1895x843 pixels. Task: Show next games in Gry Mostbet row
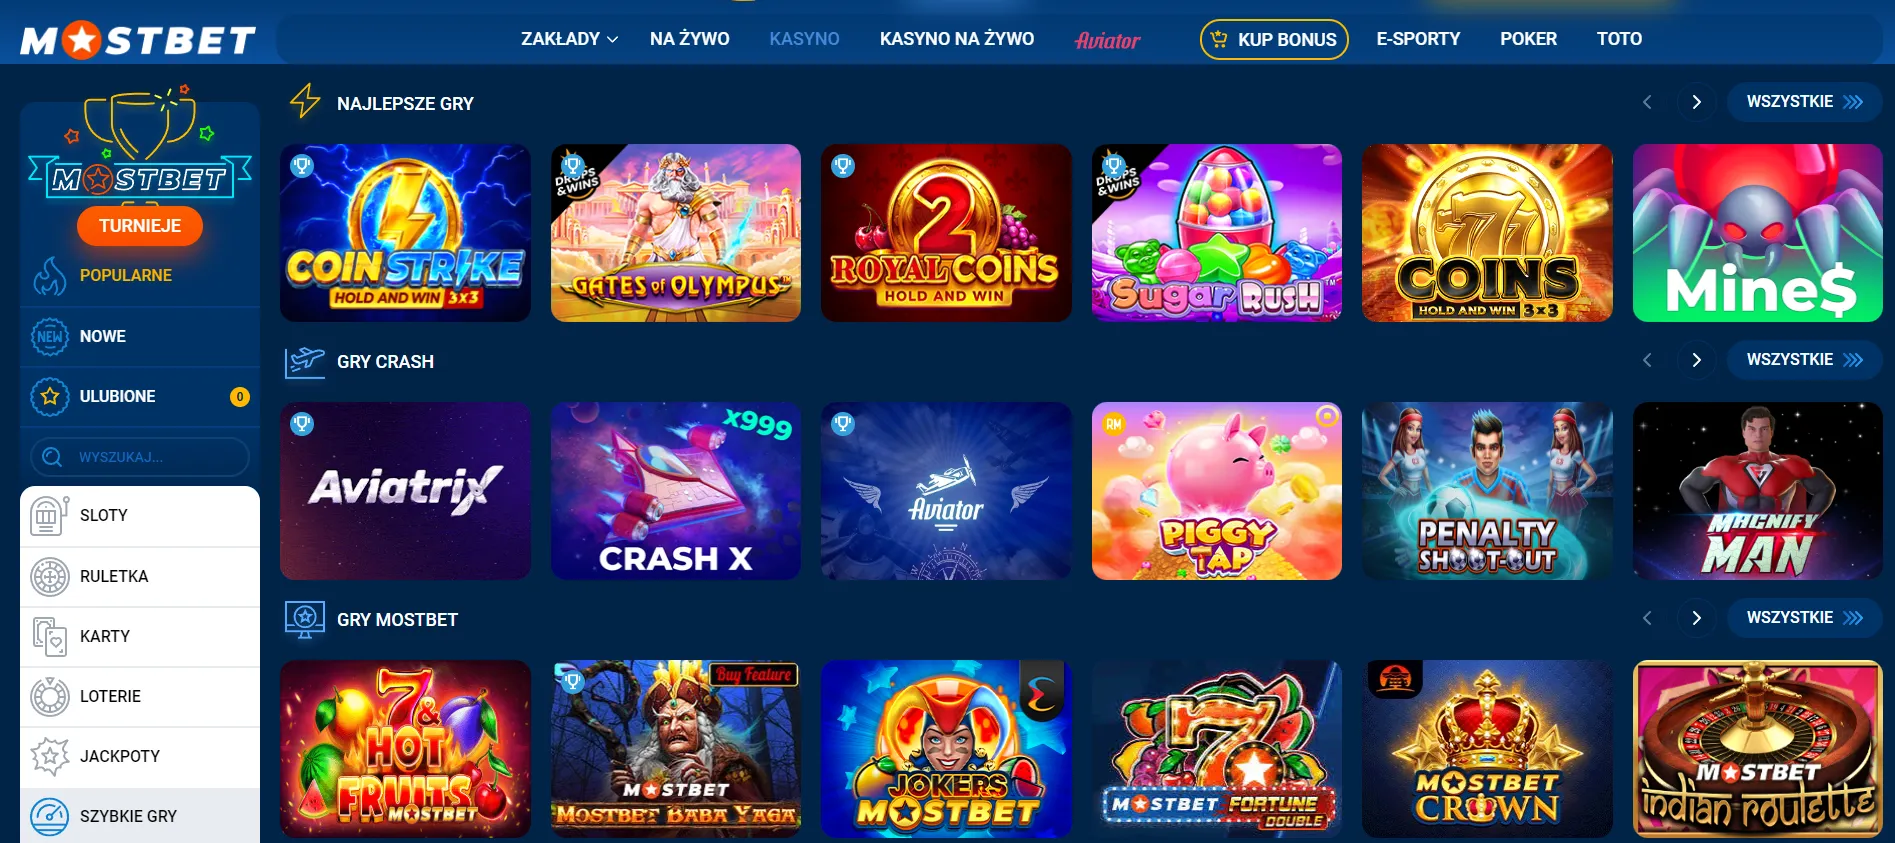pyautogui.click(x=1696, y=618)
